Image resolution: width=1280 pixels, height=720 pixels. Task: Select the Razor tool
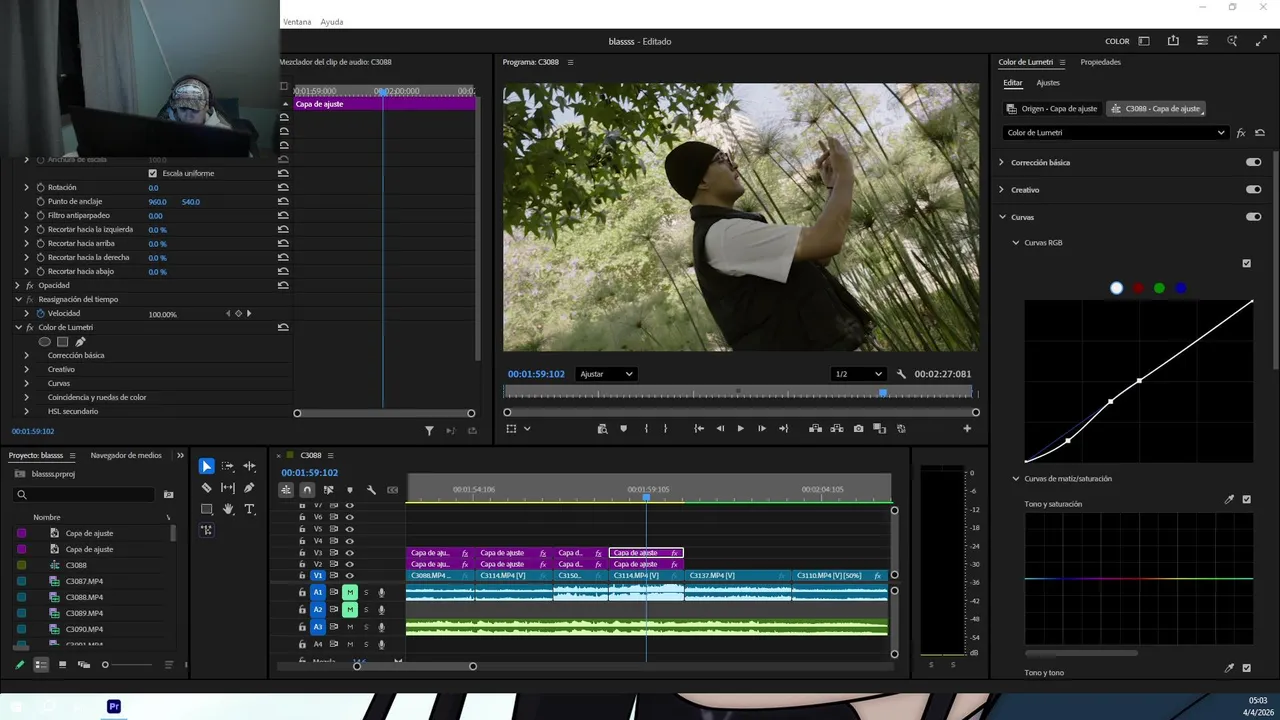[206, 488]
